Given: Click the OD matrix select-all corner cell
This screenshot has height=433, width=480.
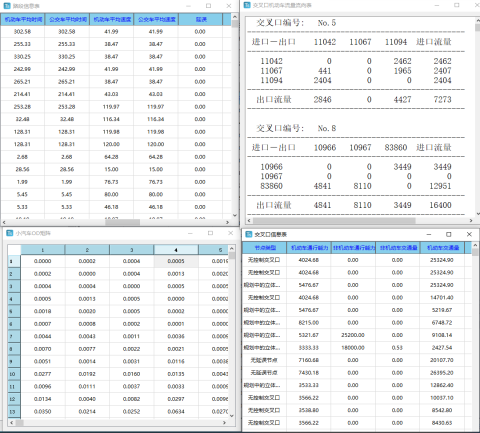Looking at the screenshot, I should (14, 250).
